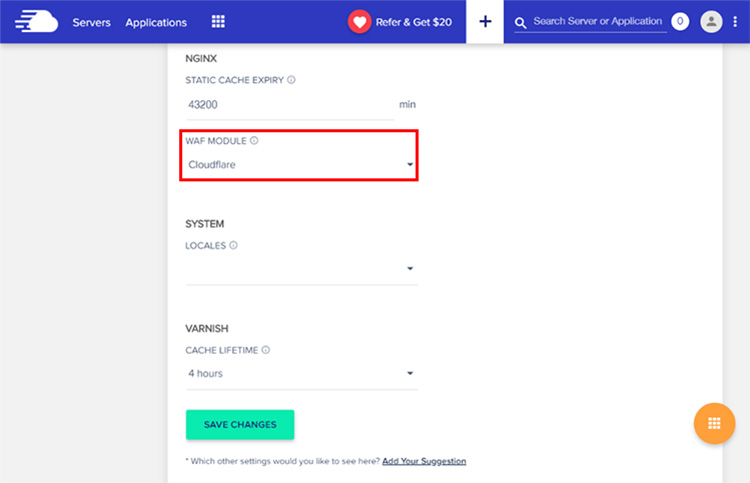Show info for Static Cache Expiry
Image resolution: width=750 pixels, height=483 pixels.
[291, 80]
